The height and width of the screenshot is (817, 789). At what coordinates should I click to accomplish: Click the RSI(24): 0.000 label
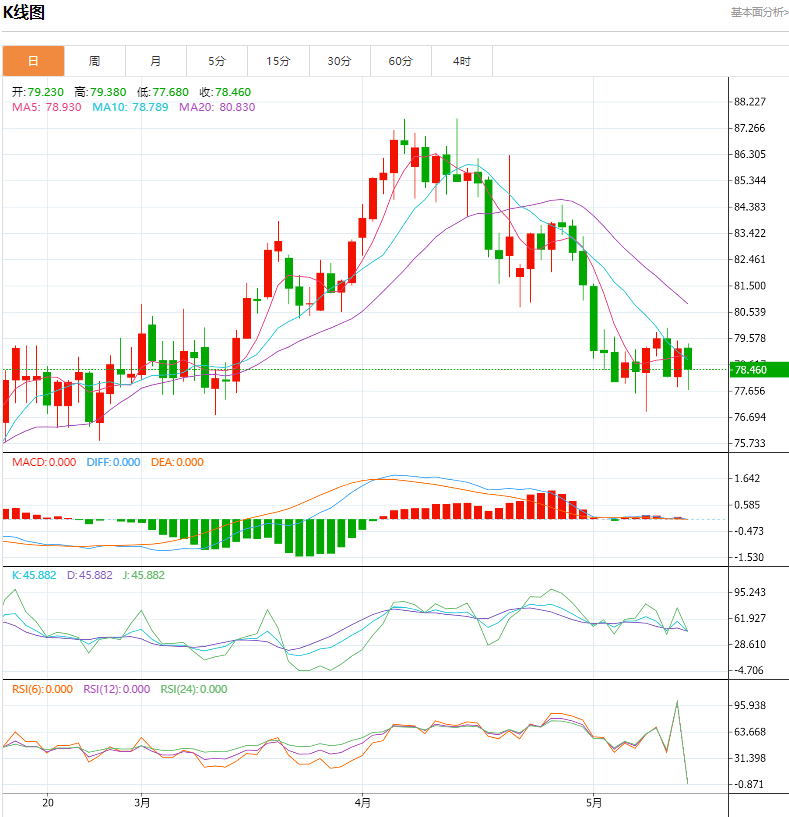(x=194, y=689)
